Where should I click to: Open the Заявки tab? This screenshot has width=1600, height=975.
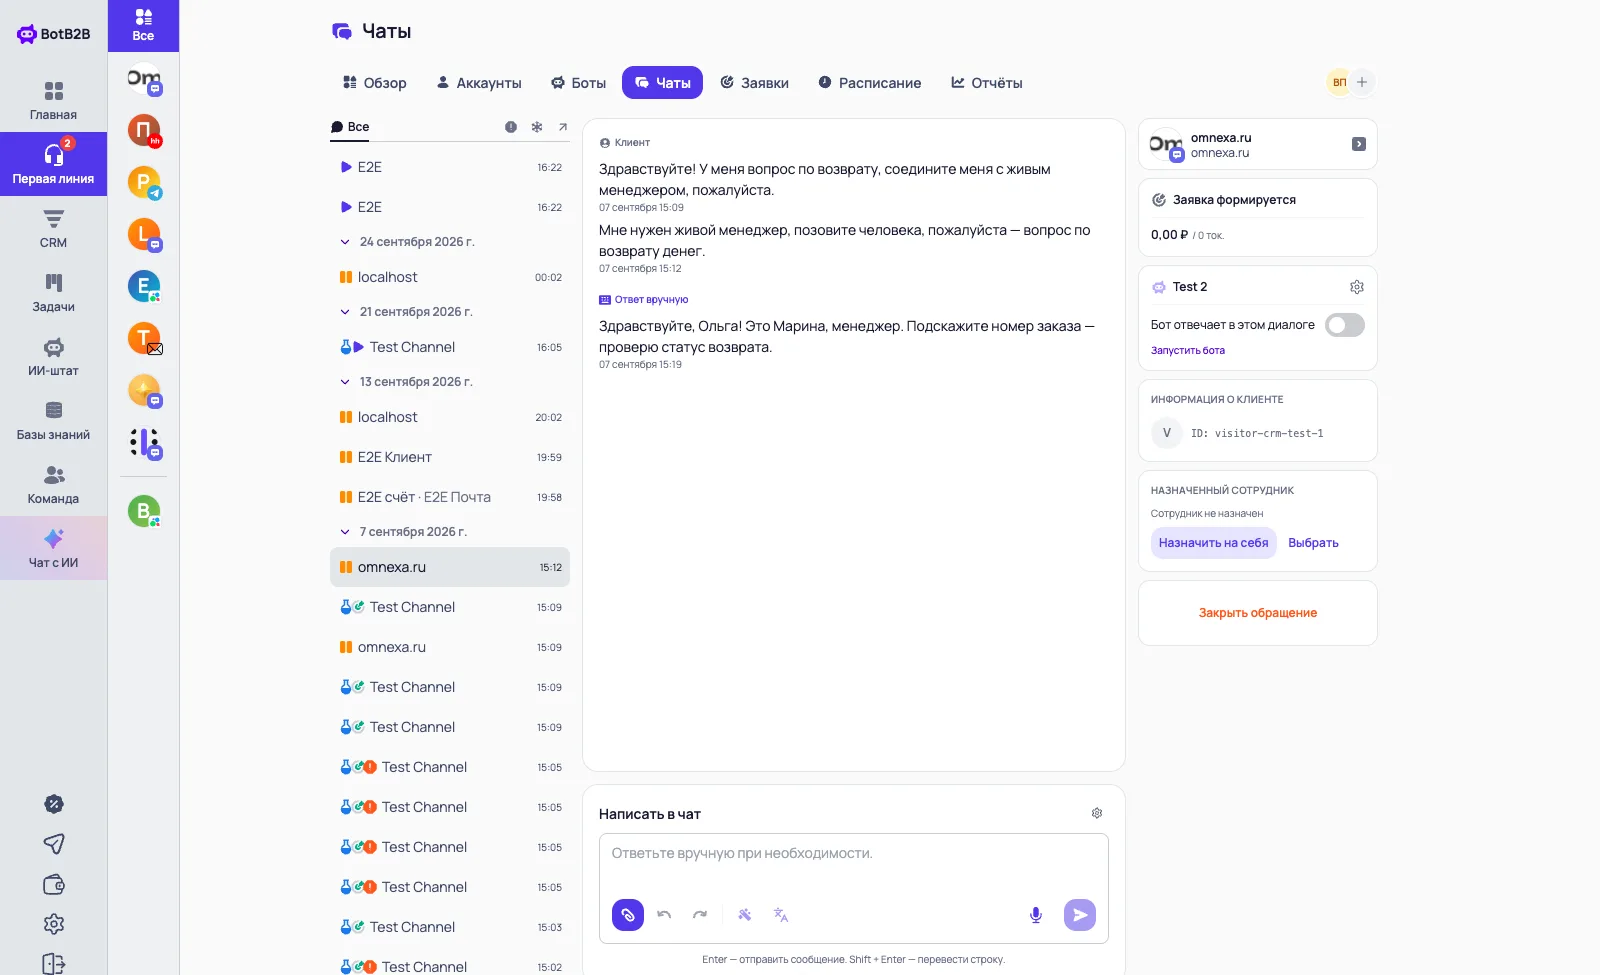pos(755,83)
